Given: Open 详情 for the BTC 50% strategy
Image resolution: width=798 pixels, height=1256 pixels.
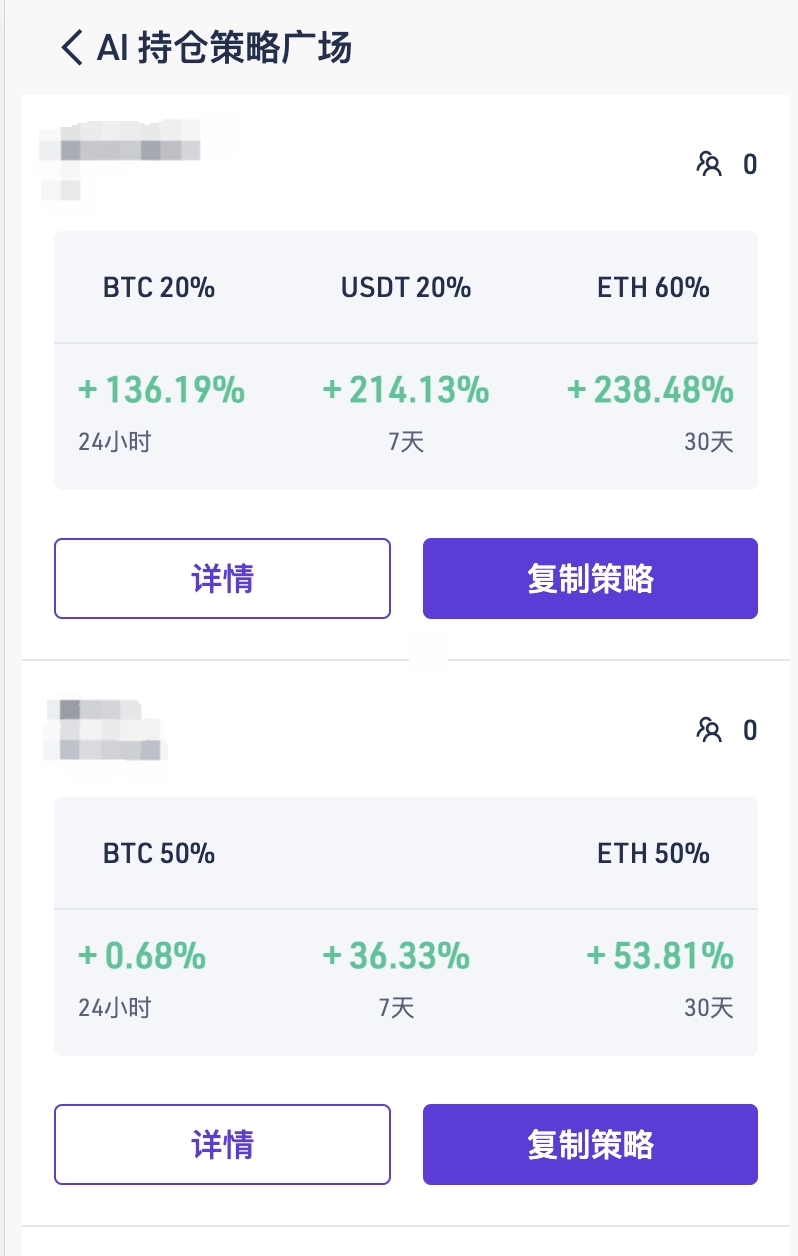Looking at the screenshot, I should pyautogui.click(x=222, y=1144).
